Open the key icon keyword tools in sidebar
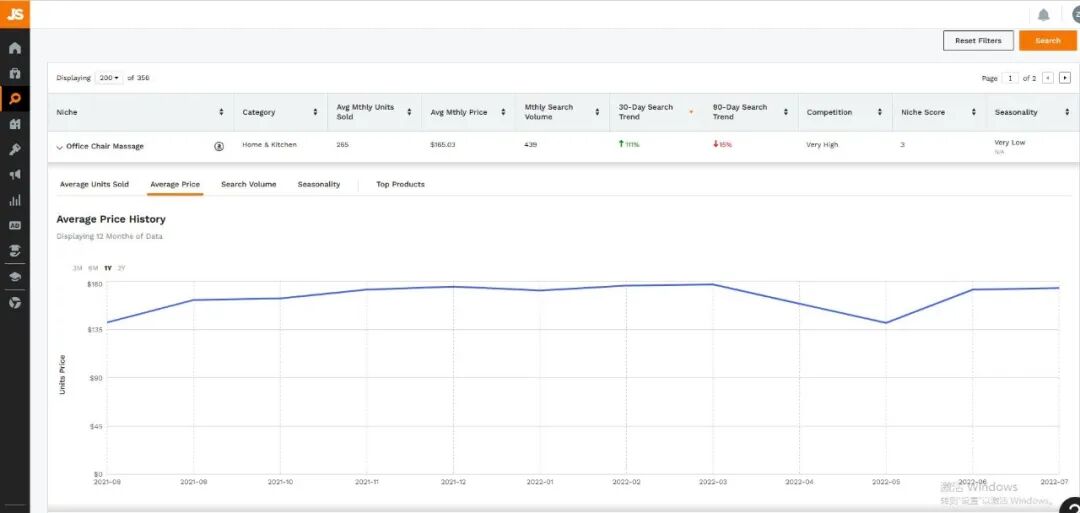 [15, 149]
